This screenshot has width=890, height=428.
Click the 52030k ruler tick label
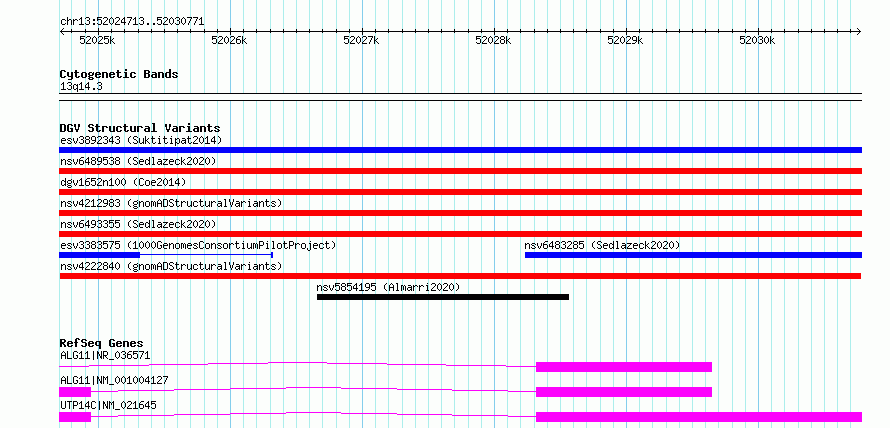757,40
